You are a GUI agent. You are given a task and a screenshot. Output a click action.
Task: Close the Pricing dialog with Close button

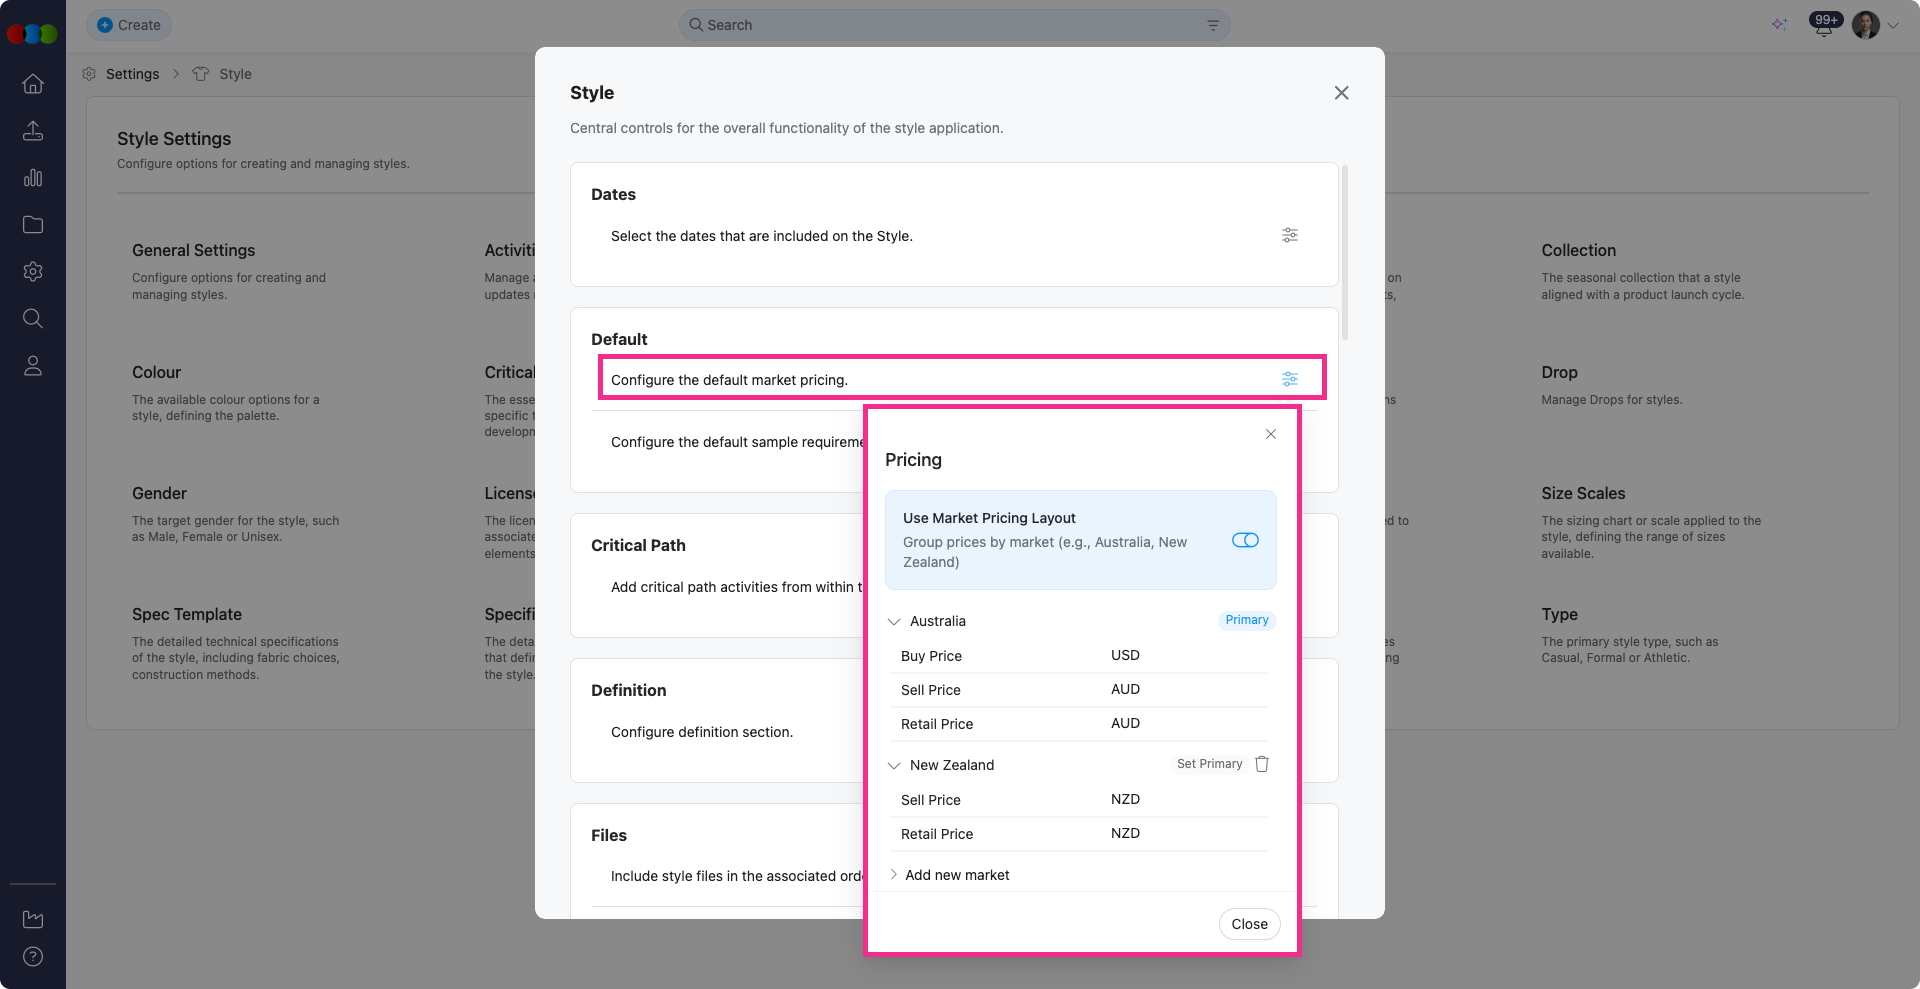click(1248, 924)
